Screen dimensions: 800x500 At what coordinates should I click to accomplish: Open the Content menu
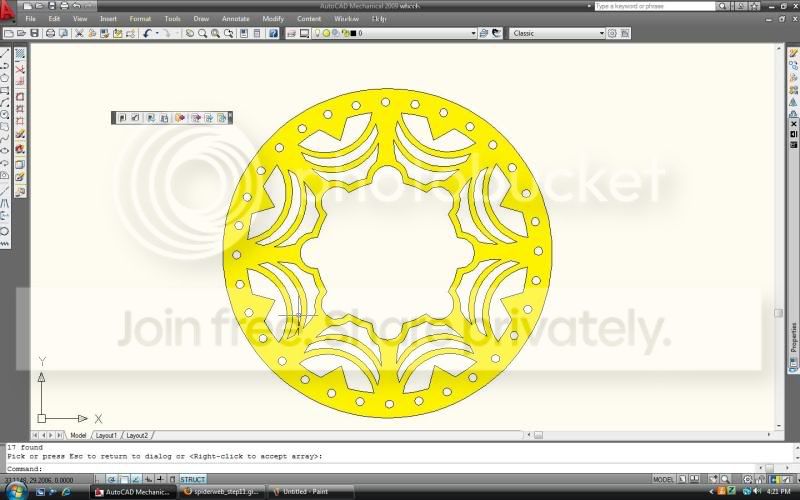[x=309, y=19]
